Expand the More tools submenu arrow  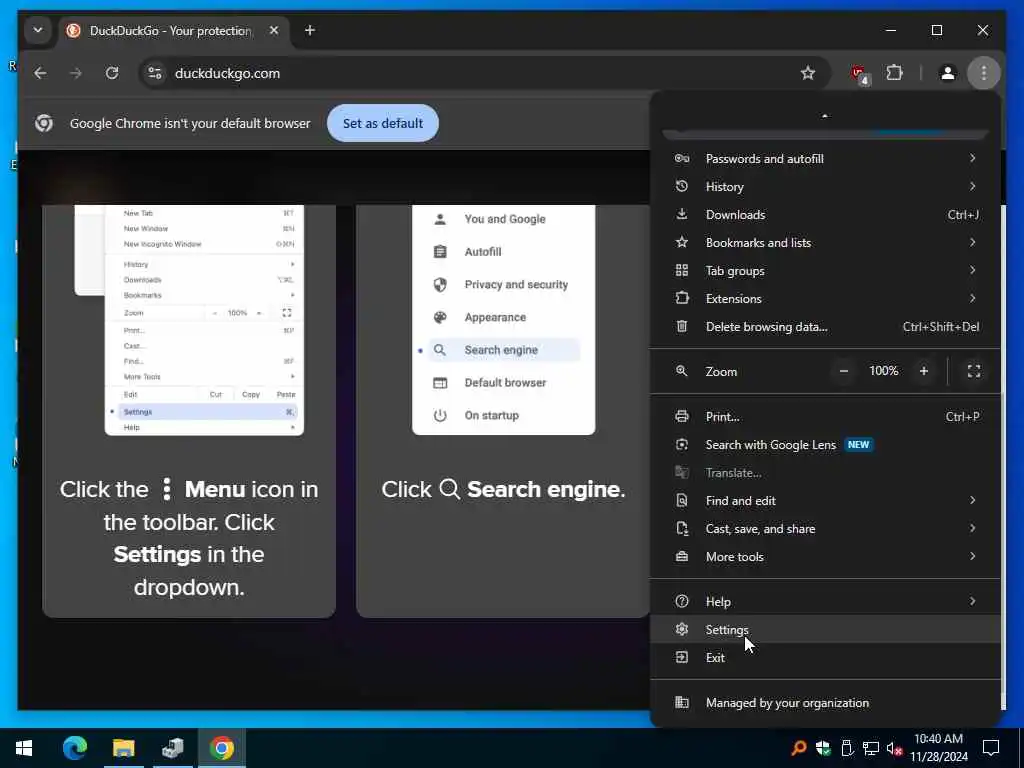tap(972, 556)
